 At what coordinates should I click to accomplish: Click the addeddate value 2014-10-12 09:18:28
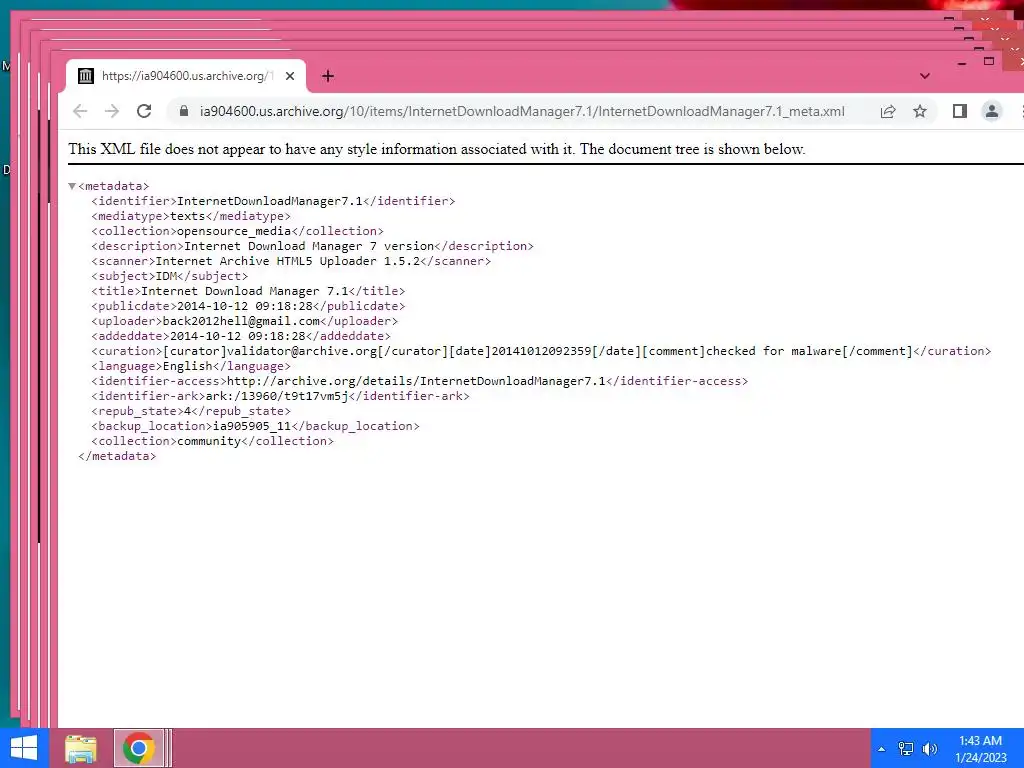[237, 336]
